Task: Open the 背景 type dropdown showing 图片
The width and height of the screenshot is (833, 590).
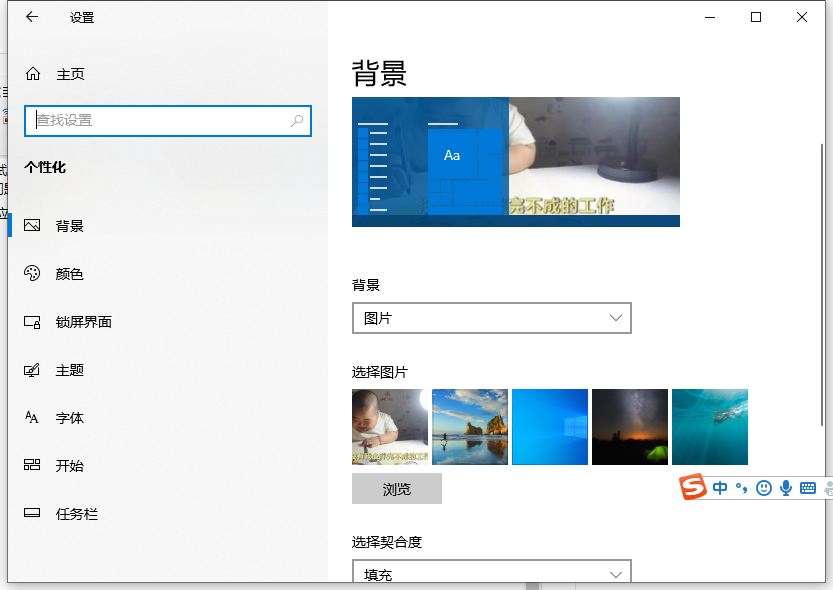Action: pyautogui.click(x=492, y=317)
